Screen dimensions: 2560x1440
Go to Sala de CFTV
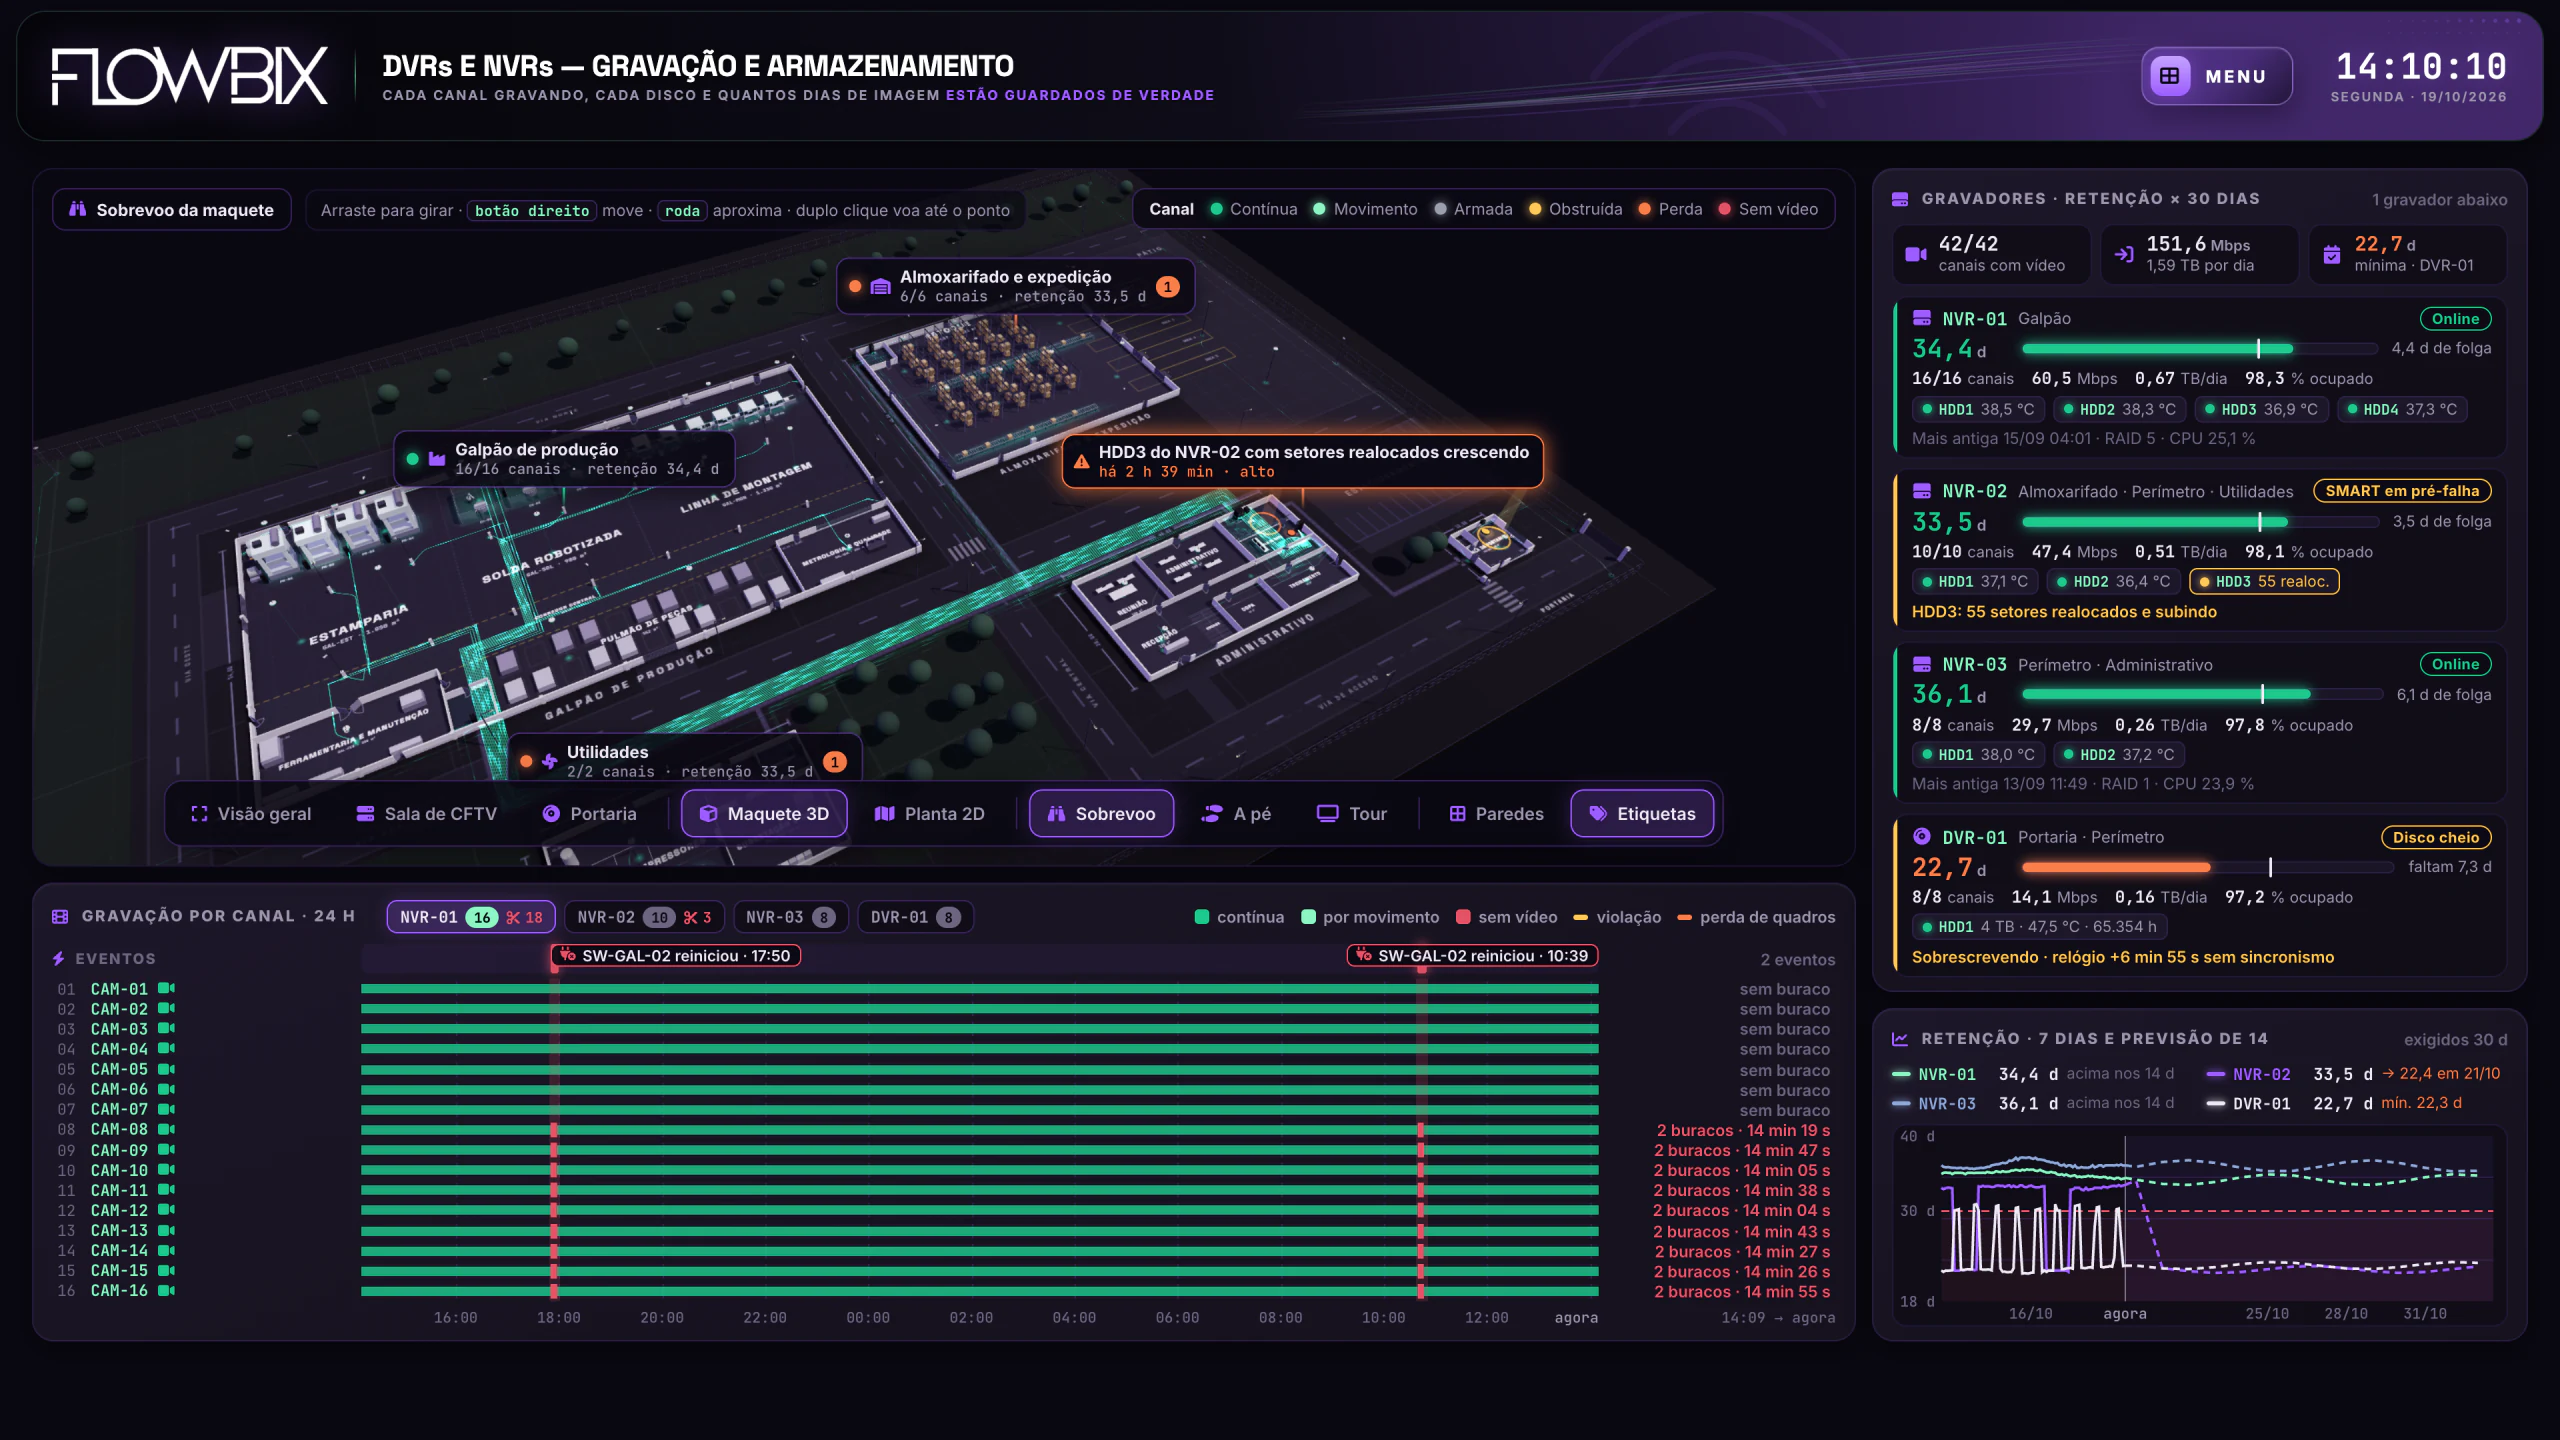(x=426, y=814)
